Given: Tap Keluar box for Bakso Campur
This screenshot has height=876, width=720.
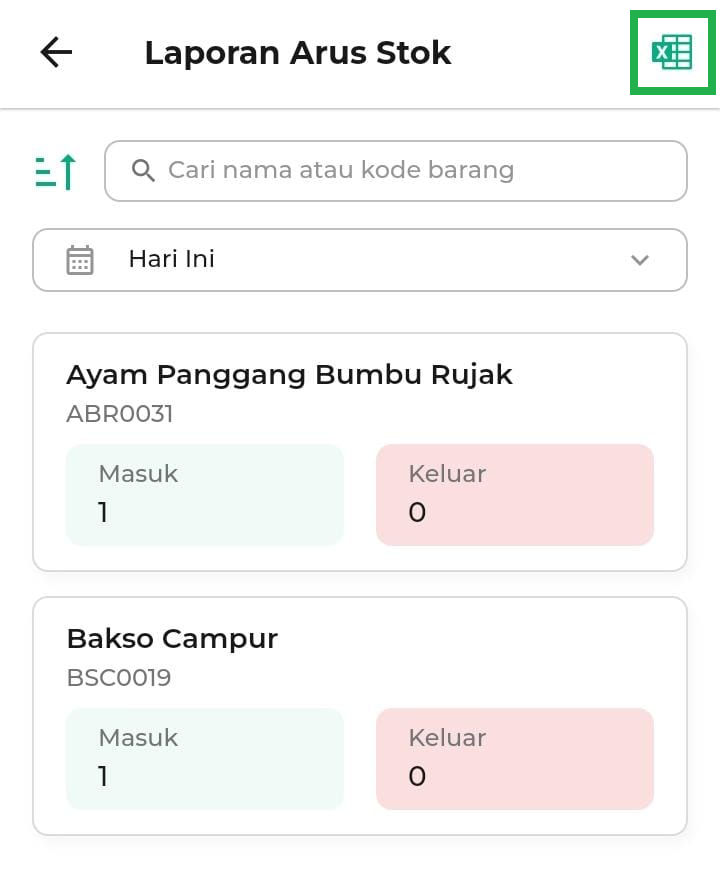Looking at the screenshot, I should [x=515, y=759].
